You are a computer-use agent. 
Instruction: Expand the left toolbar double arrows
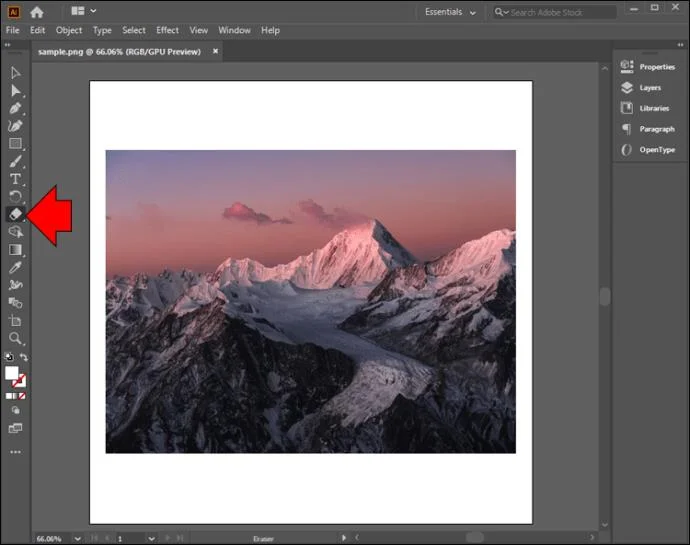coord(7,44)
